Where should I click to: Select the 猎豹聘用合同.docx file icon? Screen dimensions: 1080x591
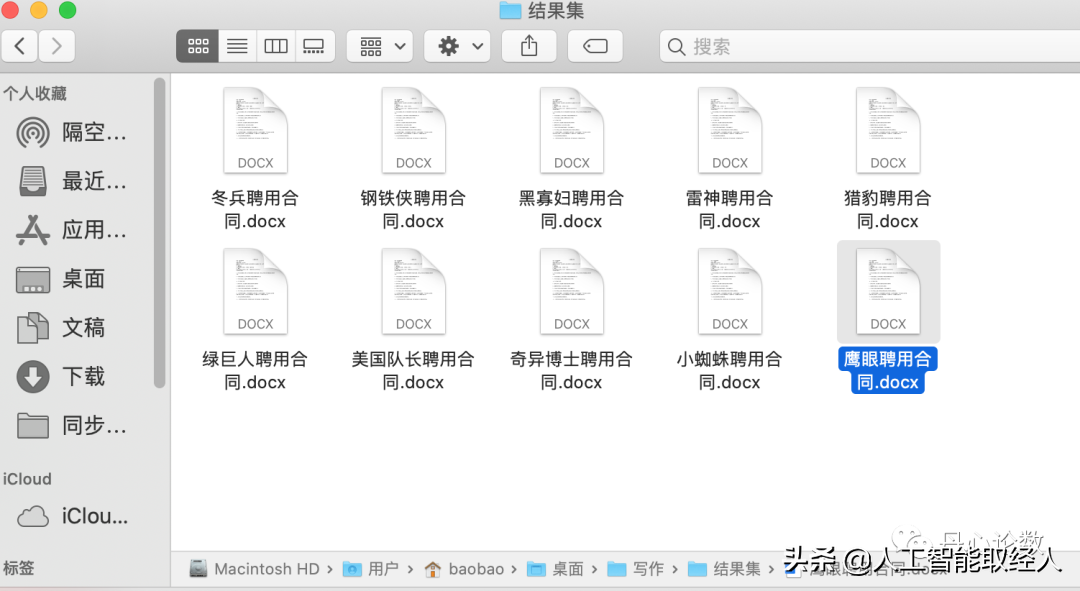[x=888, y=130]
